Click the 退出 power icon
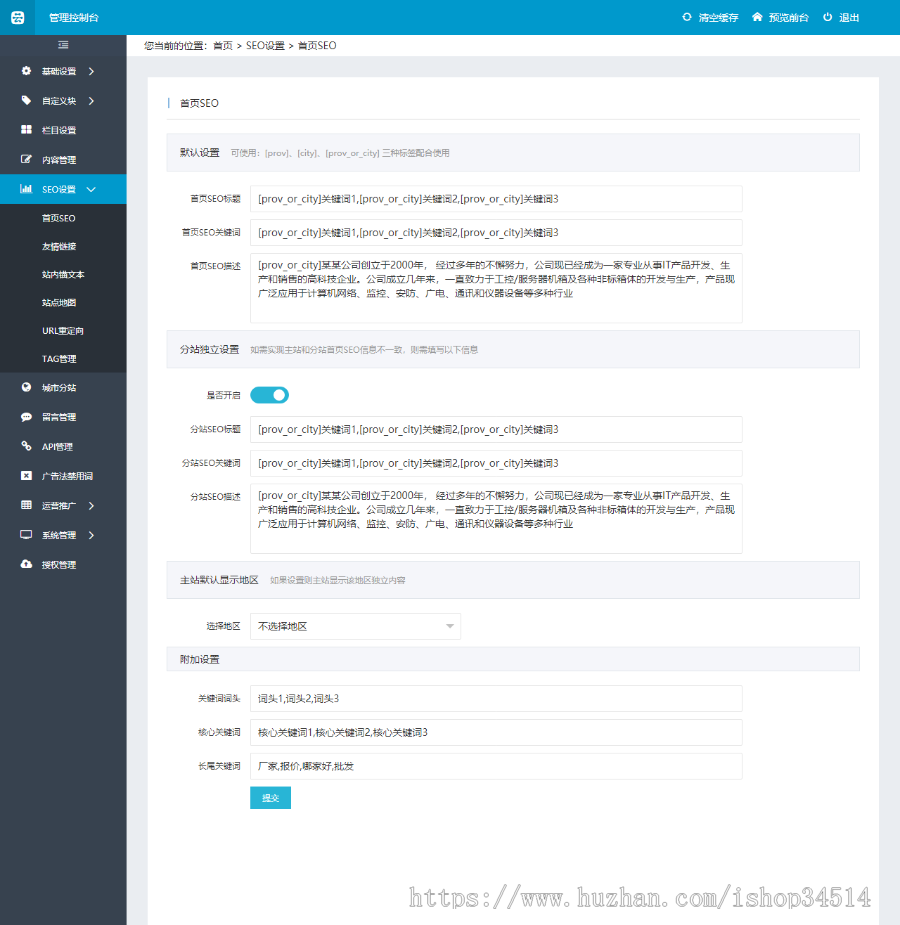This screenshot has width=900, height=925. [x=827, y=17]
